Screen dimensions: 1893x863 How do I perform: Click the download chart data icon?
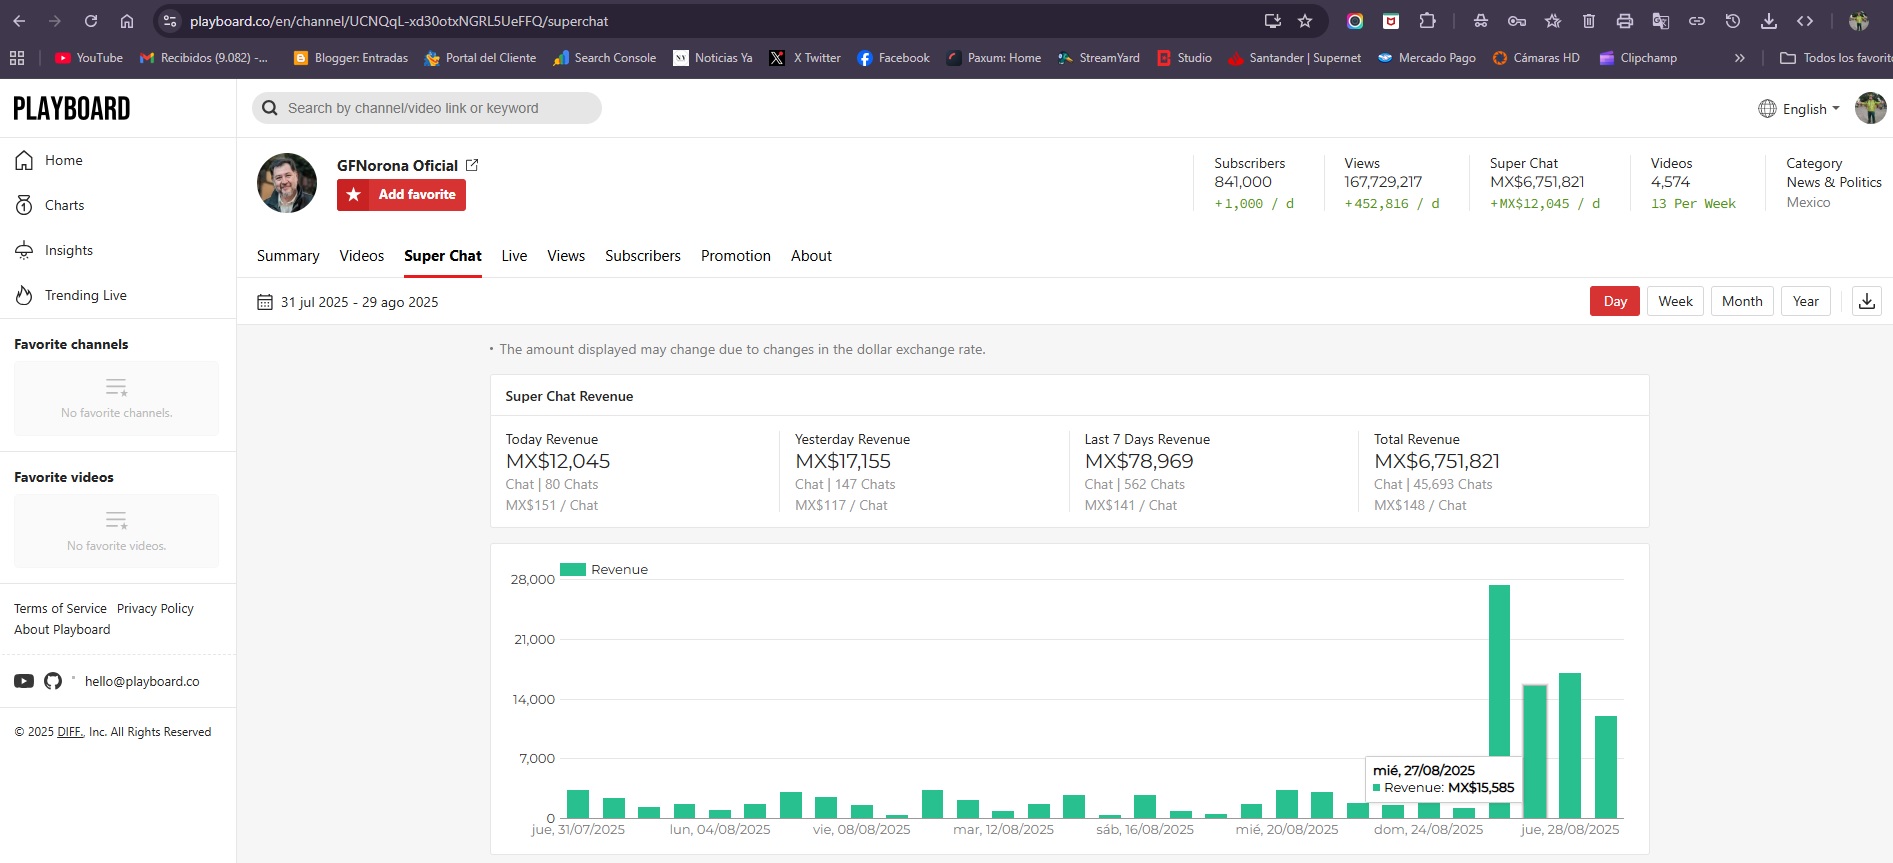coord(1866,301)
